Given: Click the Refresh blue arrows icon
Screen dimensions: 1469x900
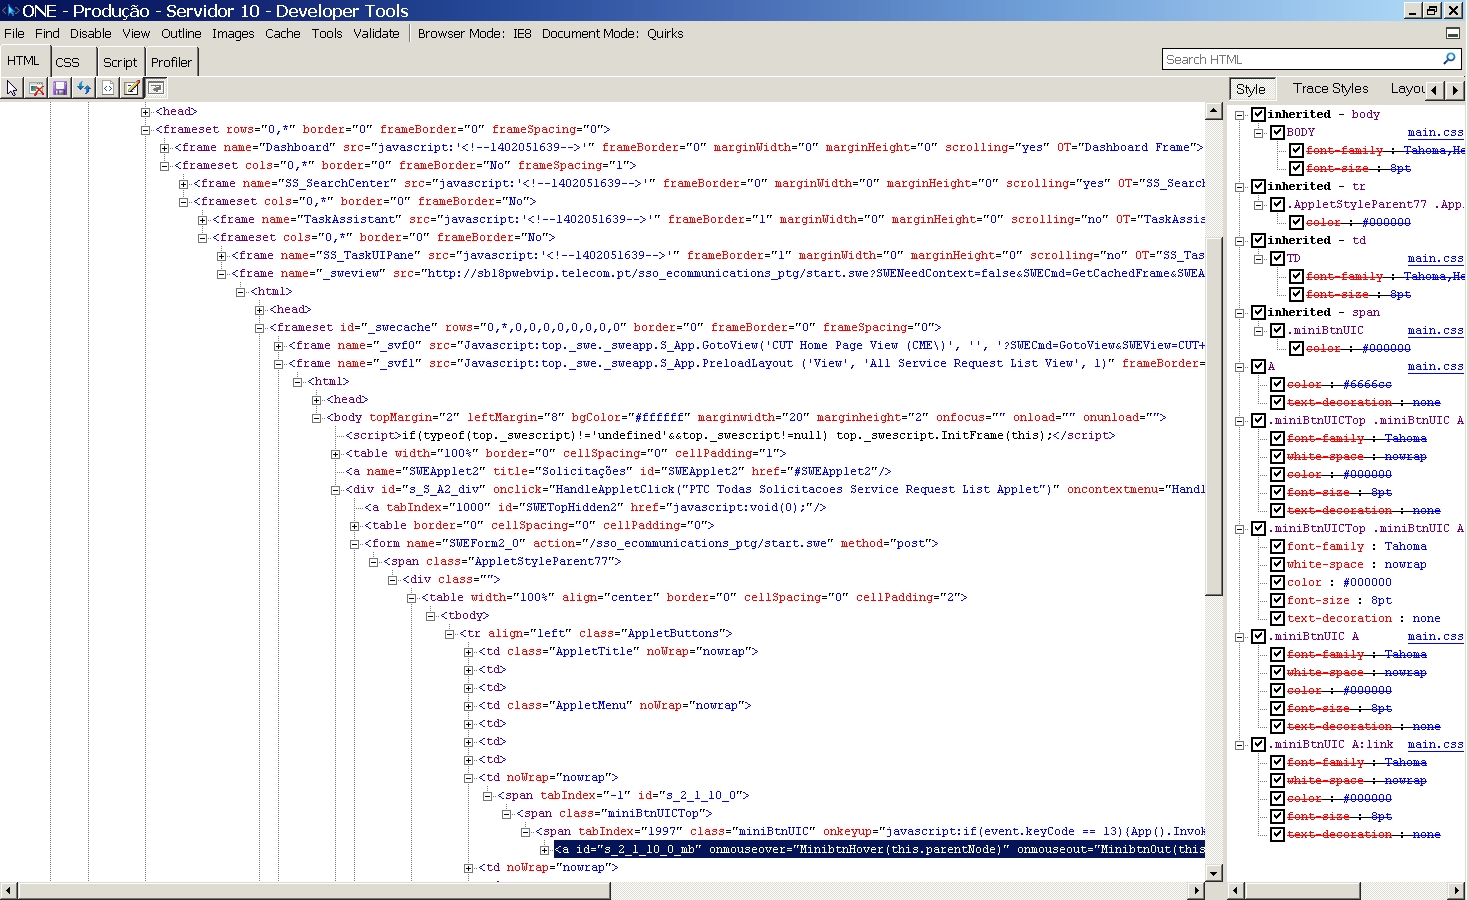Looking at the screenshot, I should click(84, 88).
